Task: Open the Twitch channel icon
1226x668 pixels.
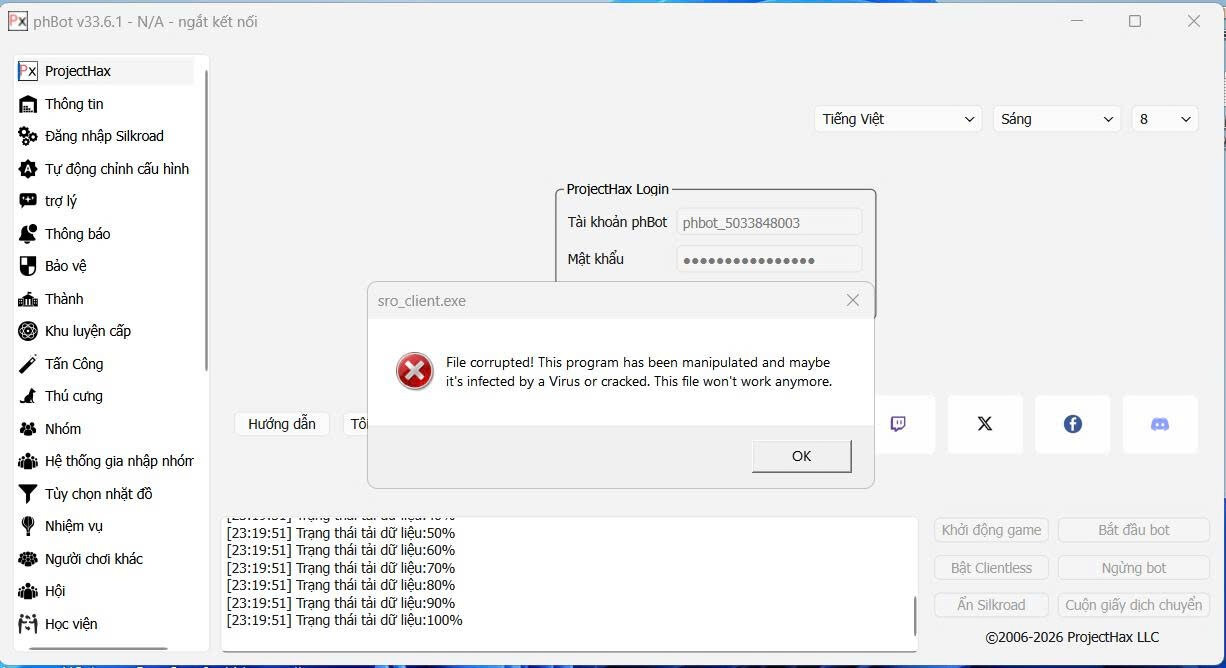Action: click(x=898, y=424)
